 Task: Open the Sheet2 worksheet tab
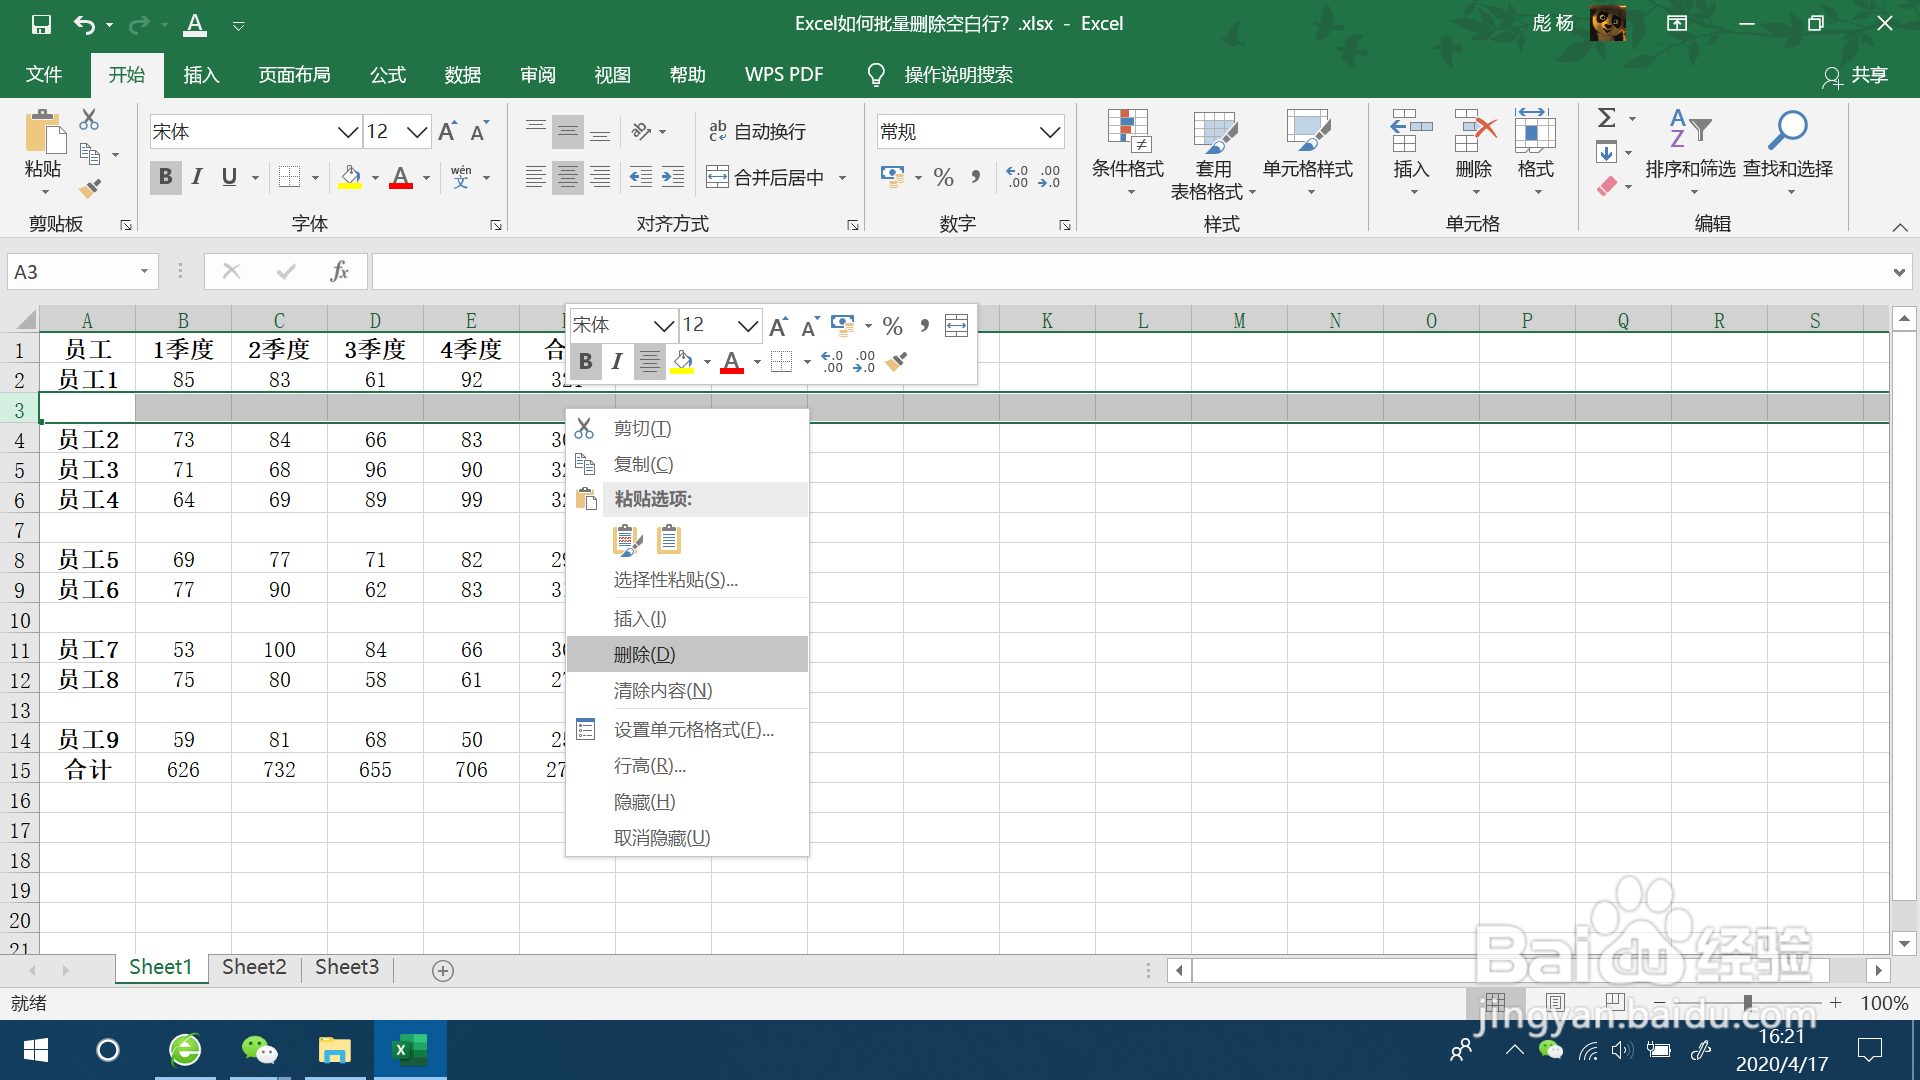254,967
